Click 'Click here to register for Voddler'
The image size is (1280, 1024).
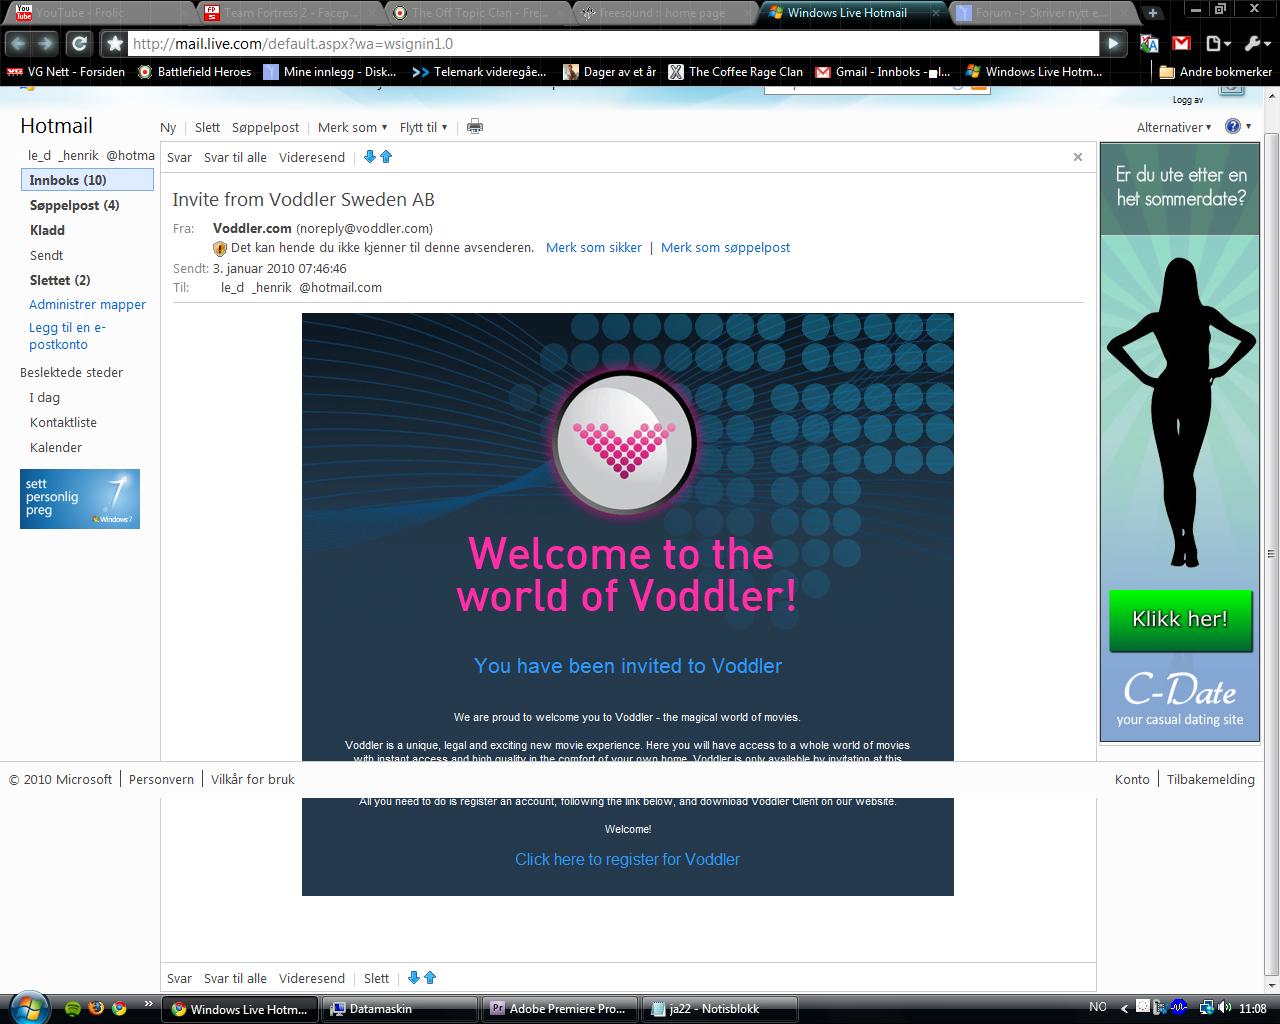tap(627, 859)
